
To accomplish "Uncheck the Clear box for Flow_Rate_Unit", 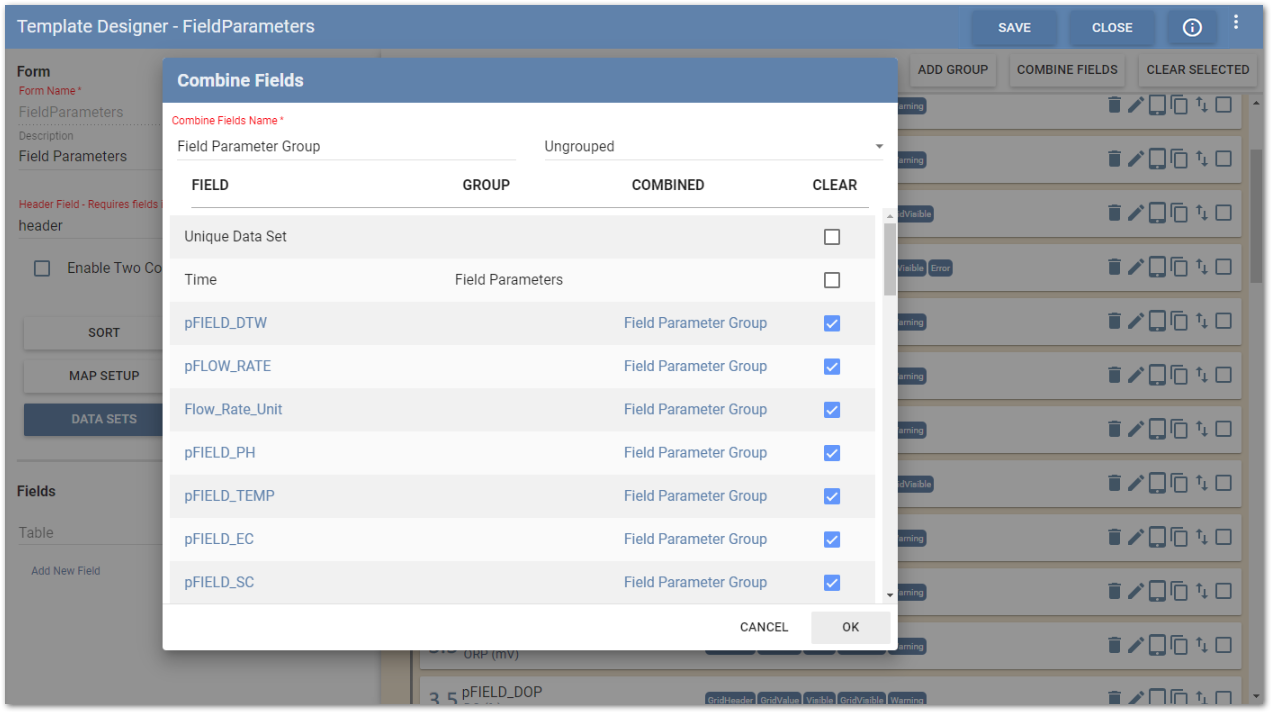I will 832,410.
